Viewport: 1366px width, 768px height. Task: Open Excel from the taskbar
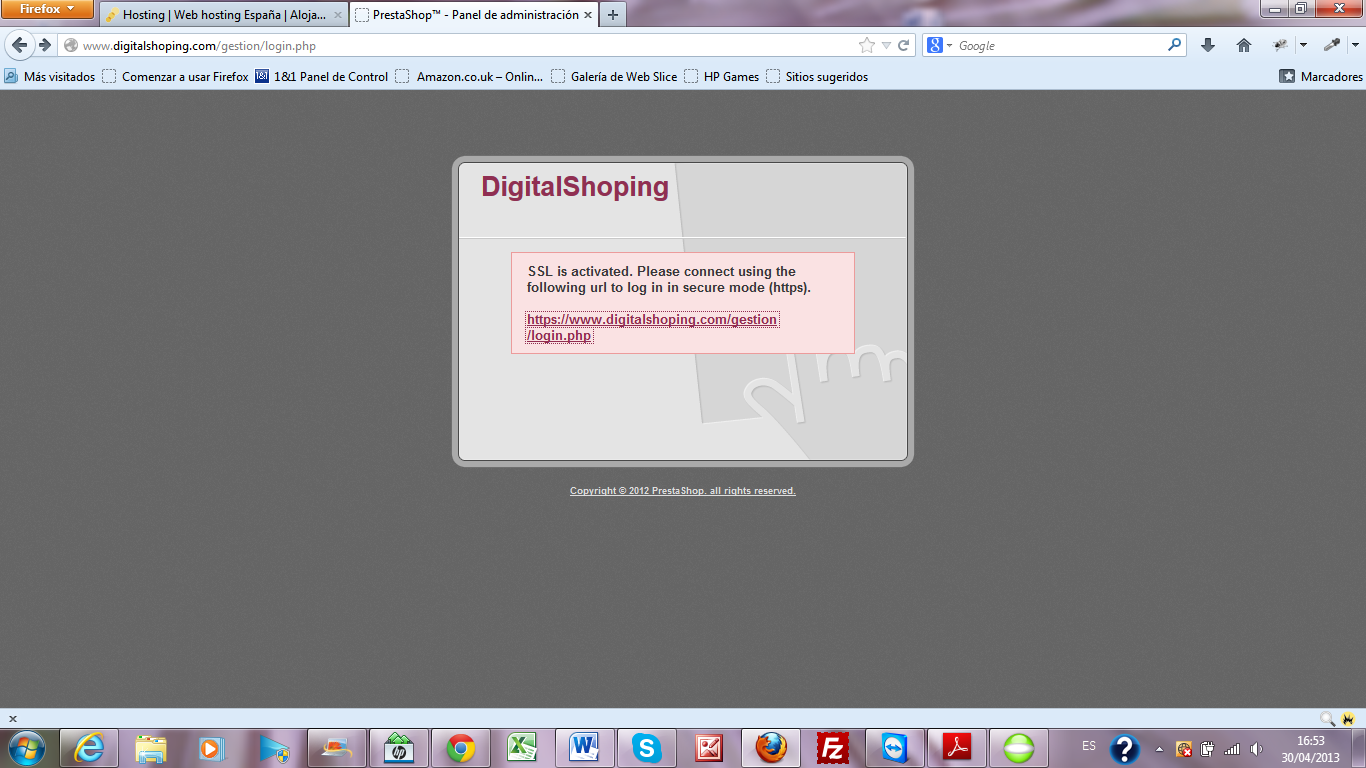coord(523,748)
